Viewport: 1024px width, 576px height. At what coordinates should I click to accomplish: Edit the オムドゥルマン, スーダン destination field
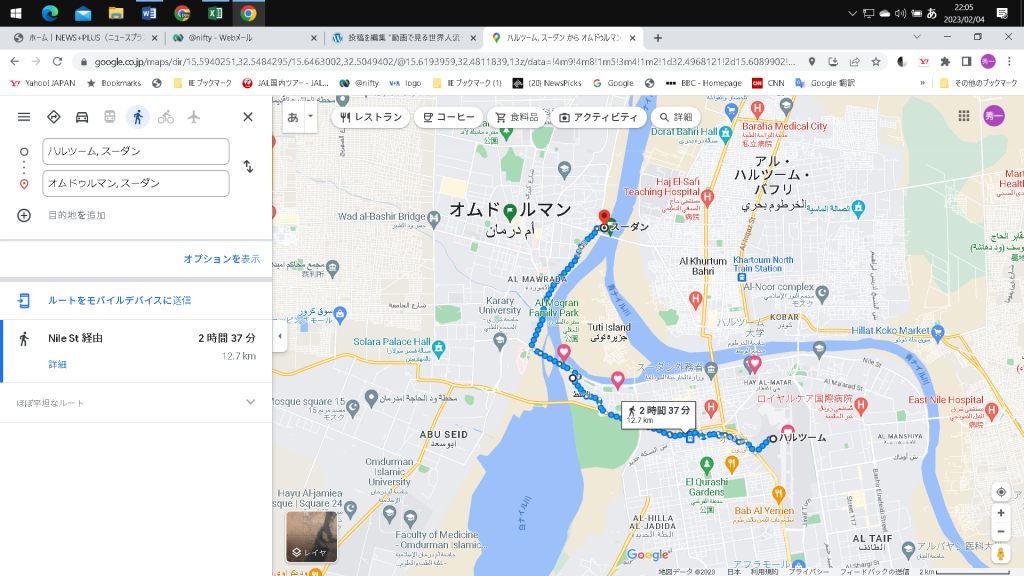pos(136,184)
